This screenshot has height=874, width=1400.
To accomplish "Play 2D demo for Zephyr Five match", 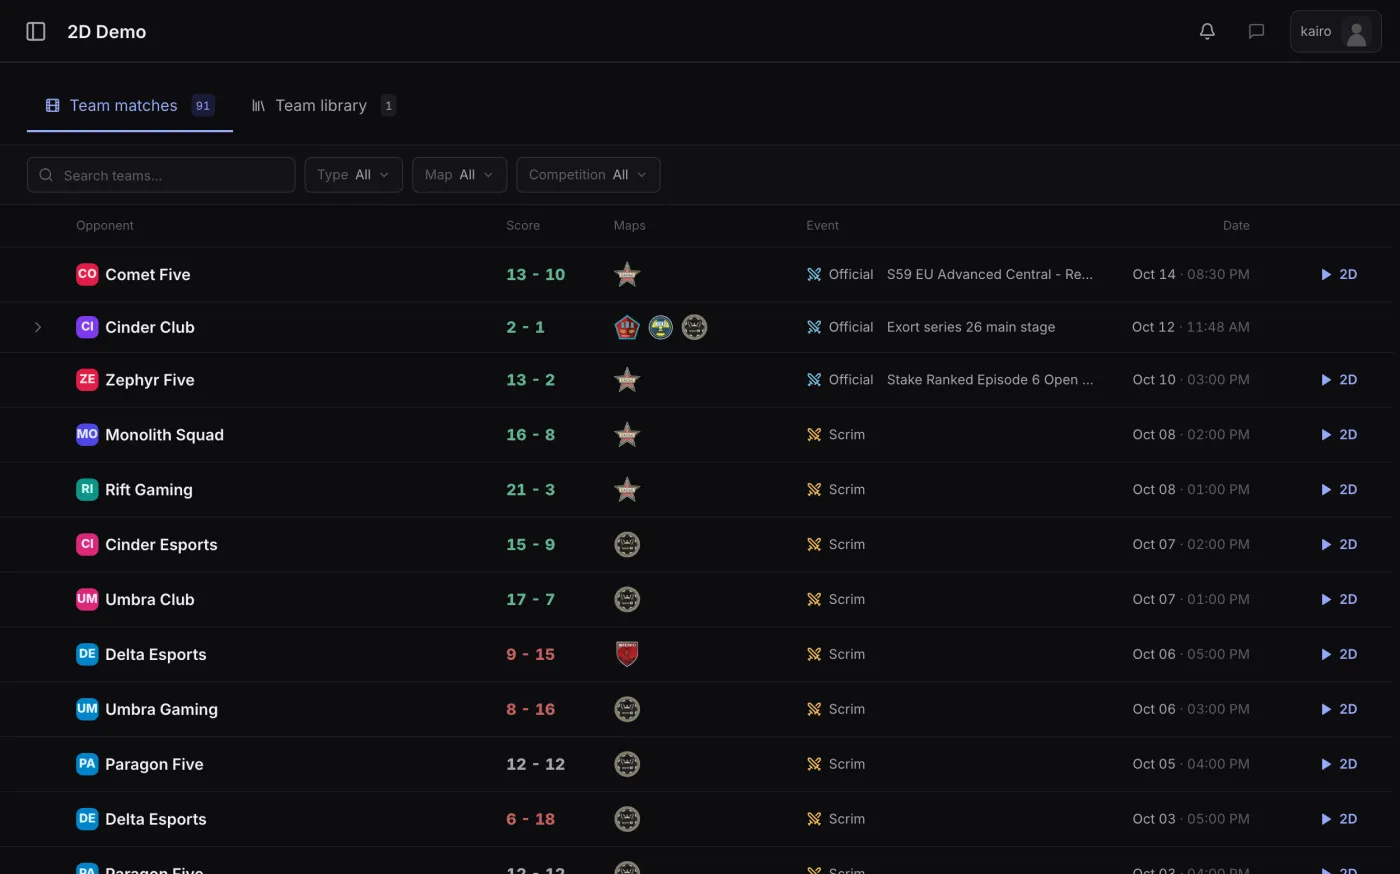I will pyautogui.click(x=1339, y=380).
